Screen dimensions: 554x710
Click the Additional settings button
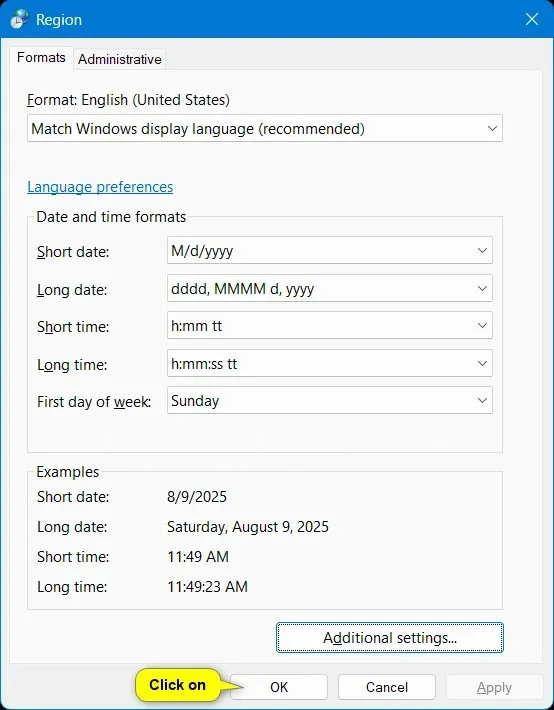click(x=390, y=638)
